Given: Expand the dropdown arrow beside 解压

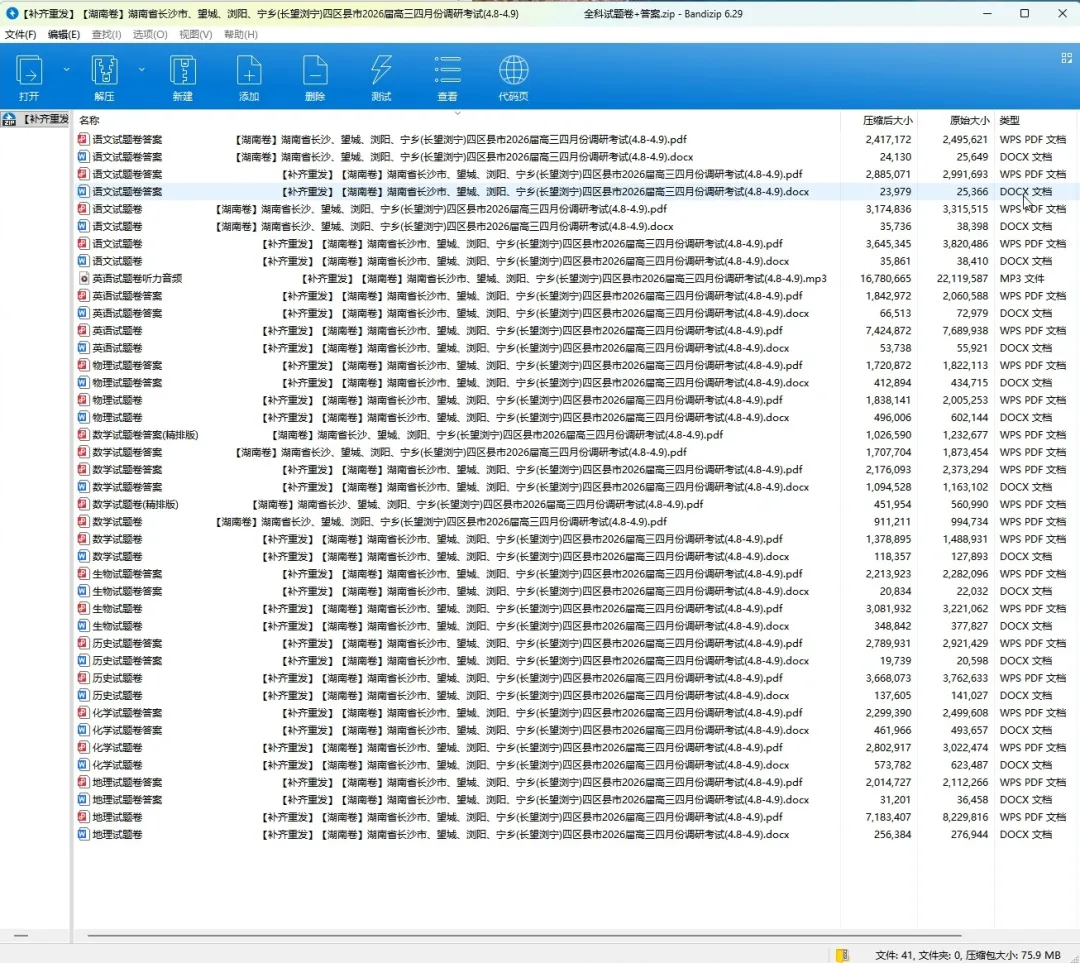Looking at the screenshot, I should pos(142,70).
